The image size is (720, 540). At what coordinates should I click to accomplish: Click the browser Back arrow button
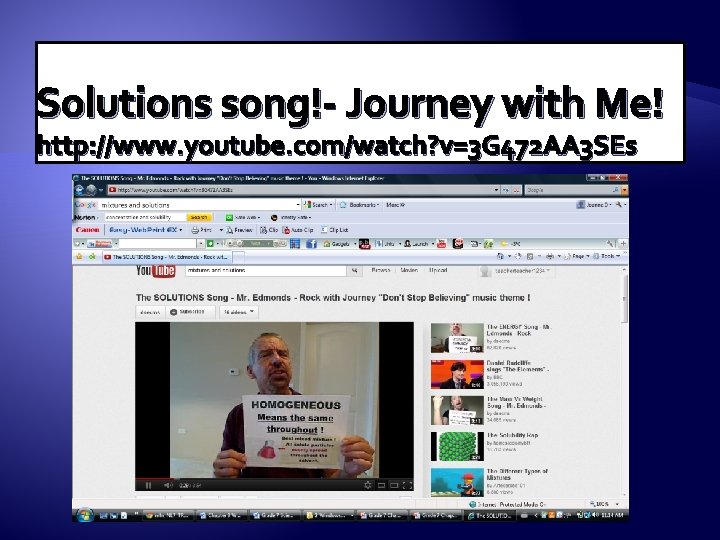coord(79,190)
